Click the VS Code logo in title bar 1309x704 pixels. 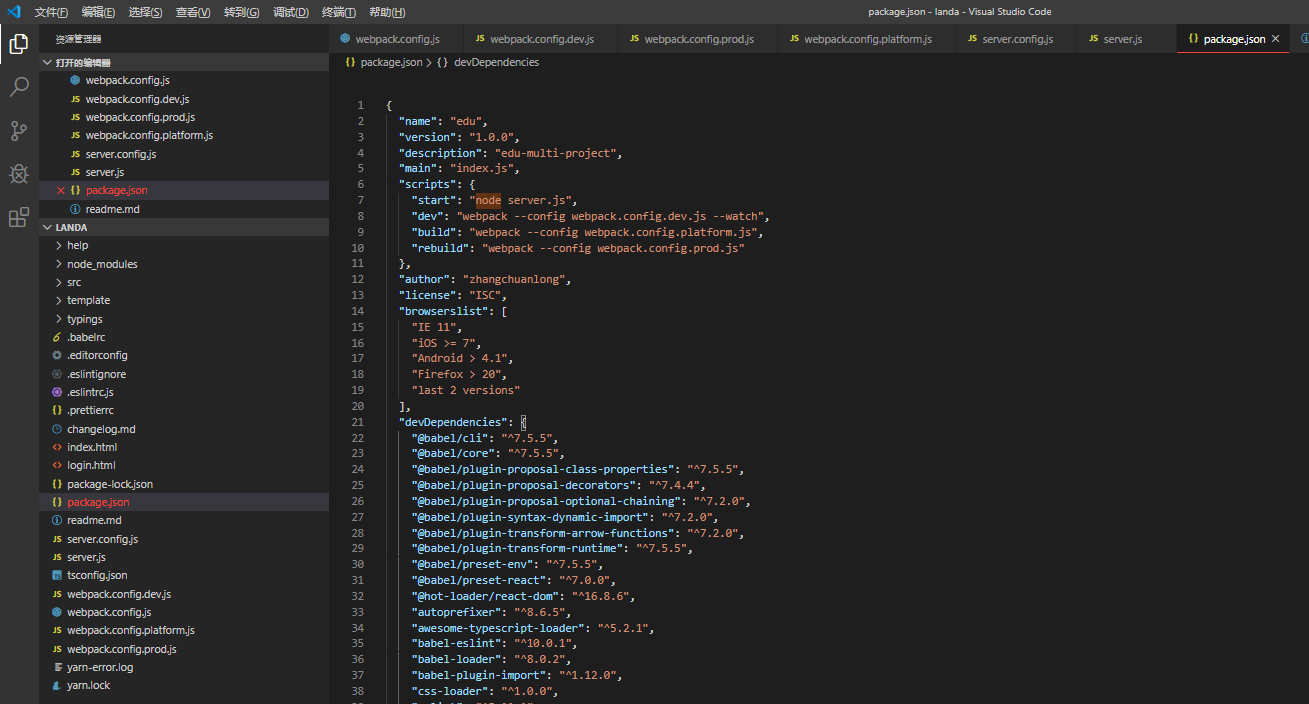click(x=13, y=12)
